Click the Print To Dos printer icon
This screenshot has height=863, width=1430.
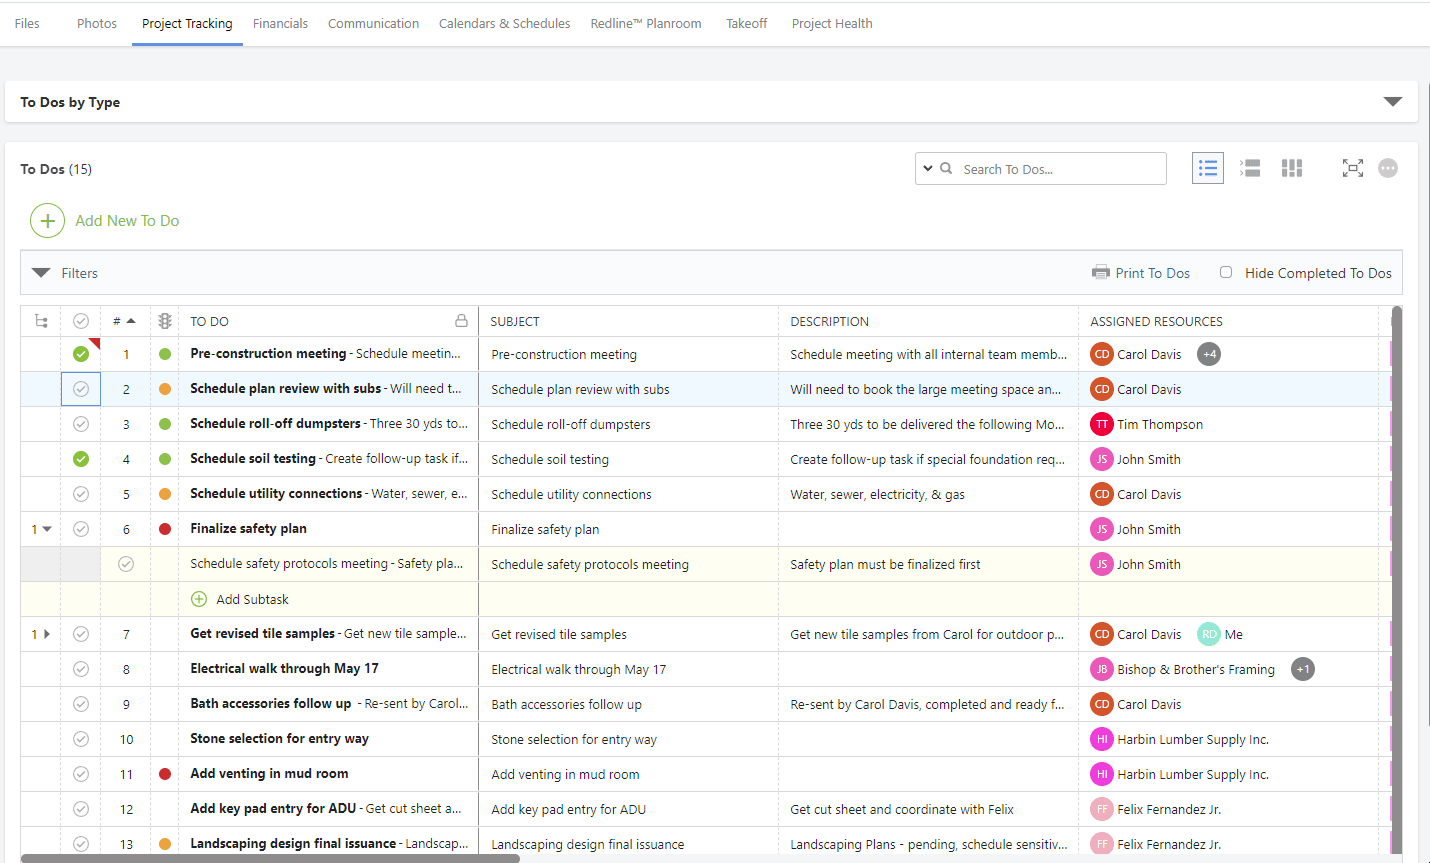(x=1101, y=272)
